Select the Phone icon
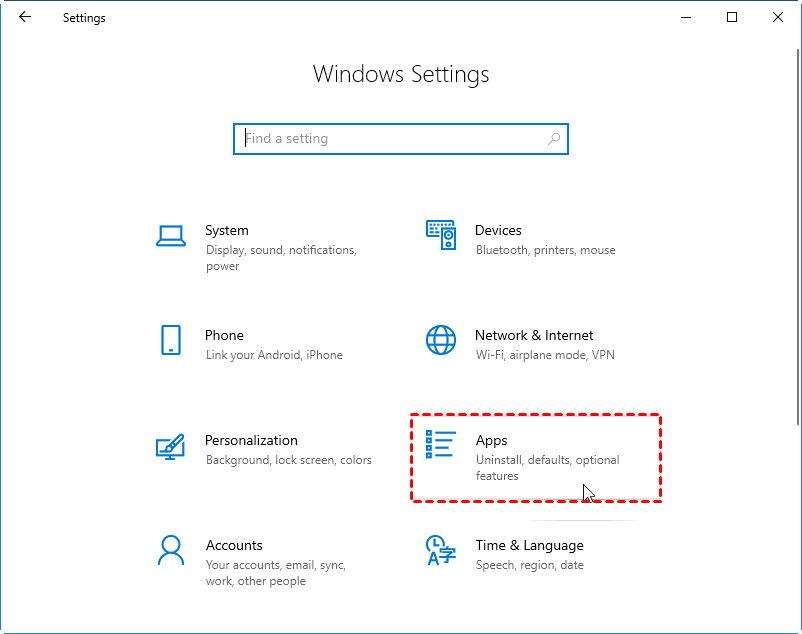Image resolution: width=802 pixels, height=634 pixels. (x=171, y=340)
